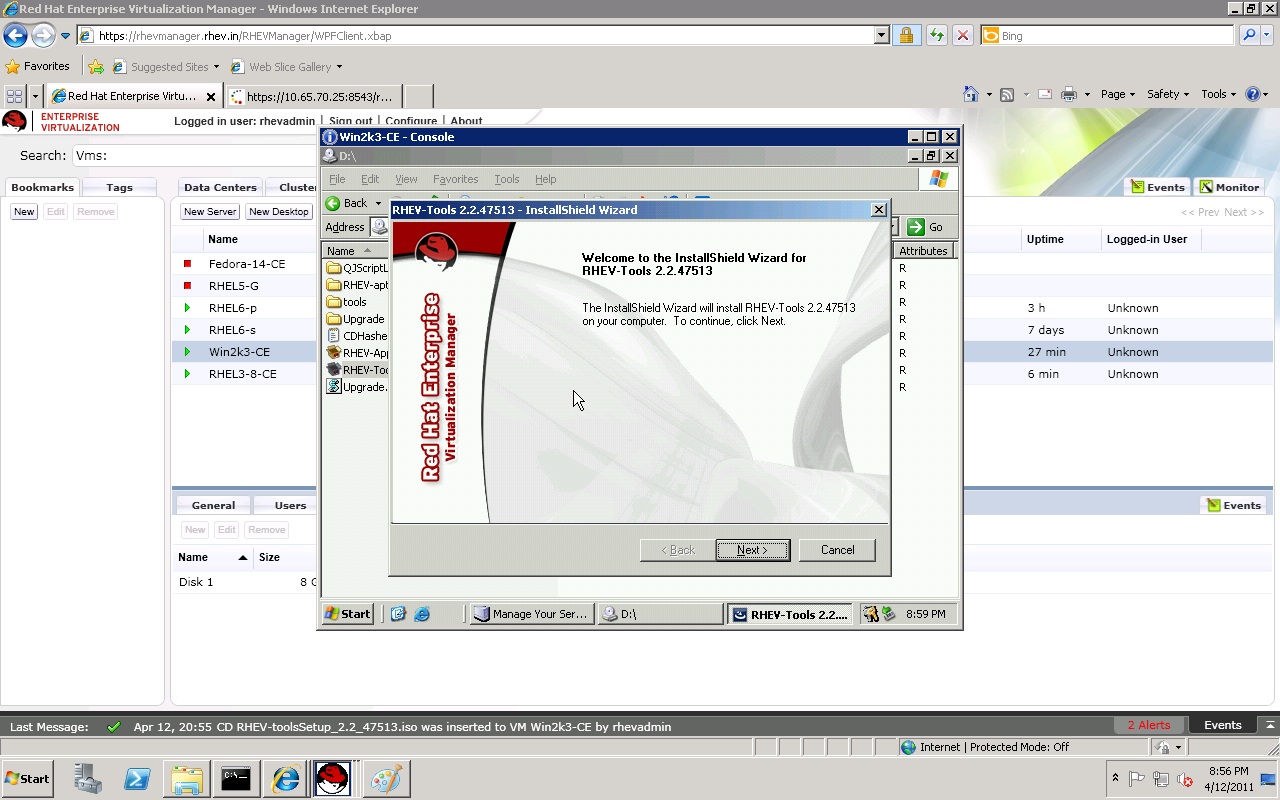The width and height of the screenshot is (1280, 800).
Task: Click the Monitor button in RHEV Manager
Action: tap(1229, 187)
